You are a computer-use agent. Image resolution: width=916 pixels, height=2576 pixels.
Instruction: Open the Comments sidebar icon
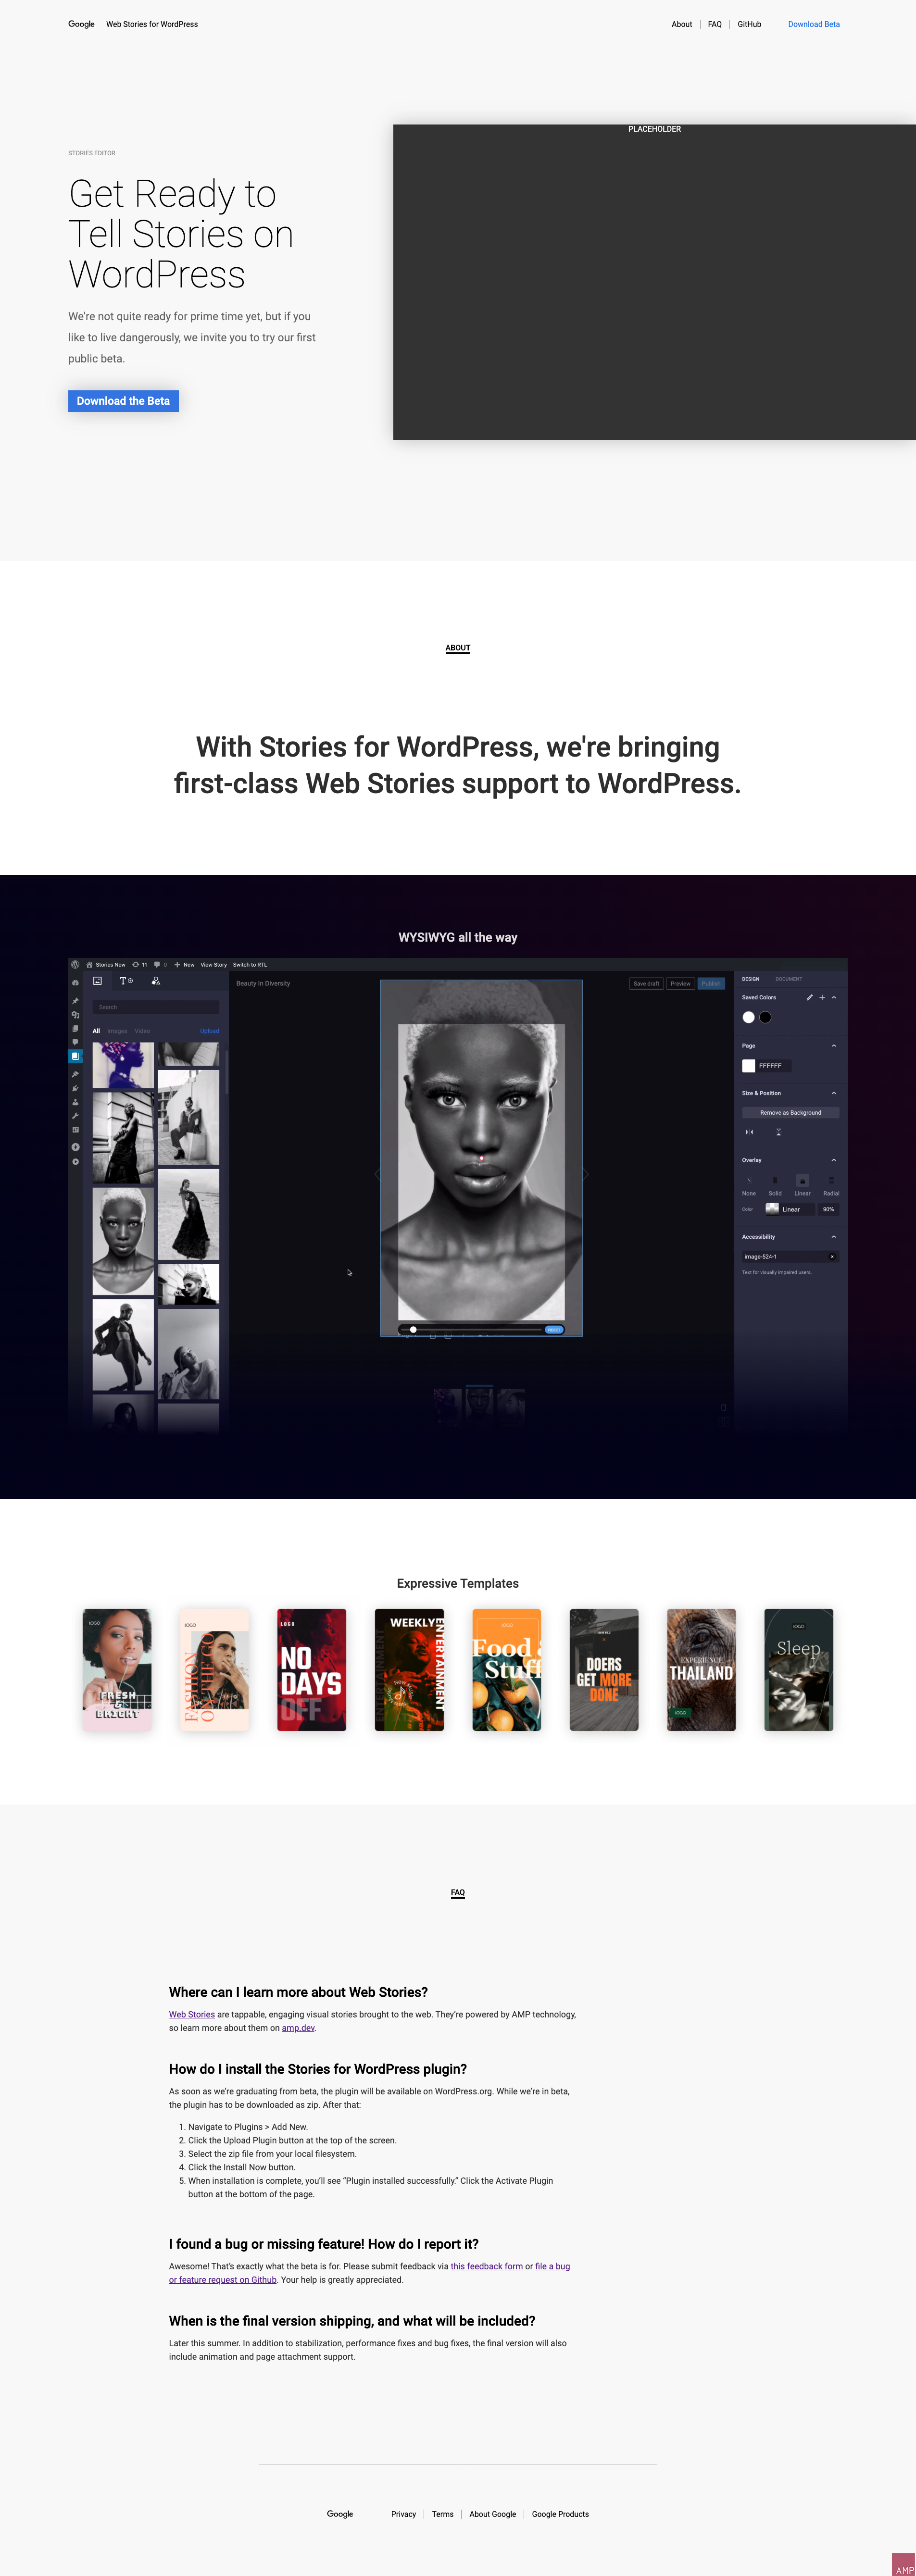point(75,1042)
